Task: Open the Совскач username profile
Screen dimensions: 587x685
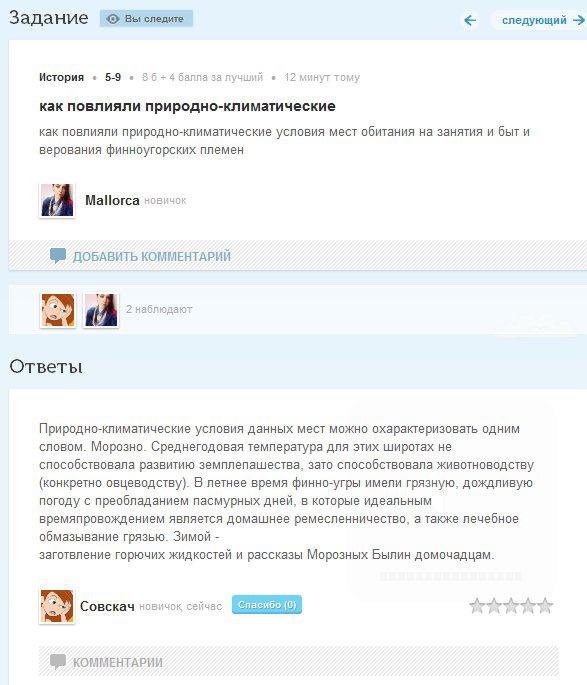Action: point(107,606)
